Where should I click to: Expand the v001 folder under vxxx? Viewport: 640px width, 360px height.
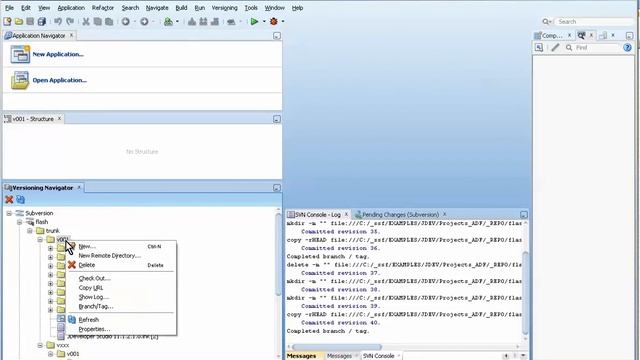50,354
